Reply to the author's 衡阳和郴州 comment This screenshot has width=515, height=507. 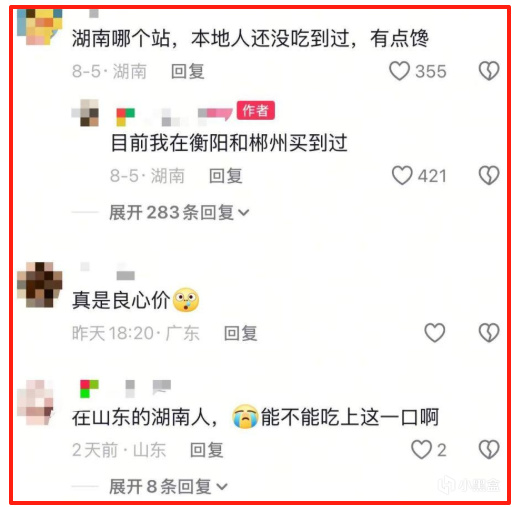tap(226, 176)
